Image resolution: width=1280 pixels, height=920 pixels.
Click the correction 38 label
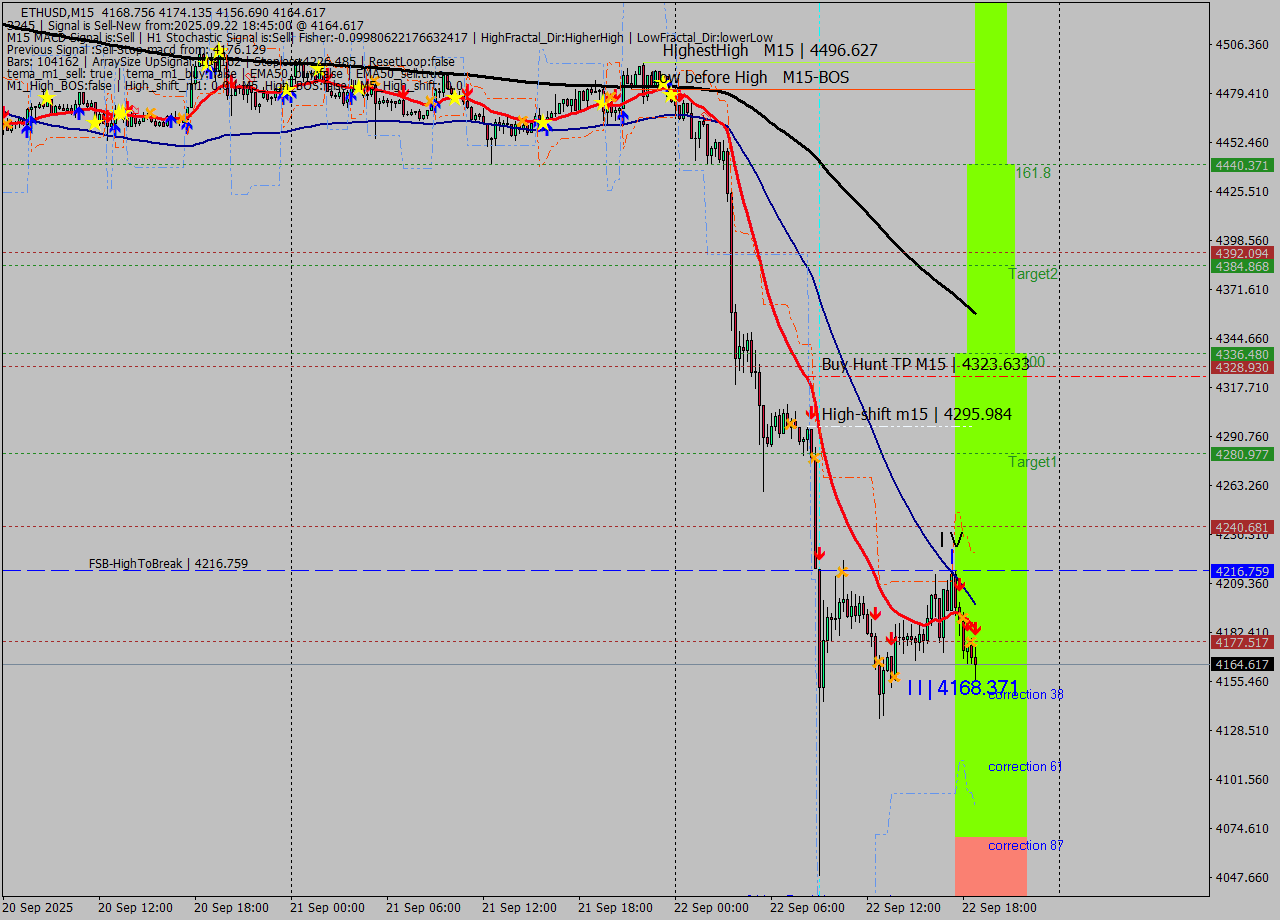point(1025,695)
